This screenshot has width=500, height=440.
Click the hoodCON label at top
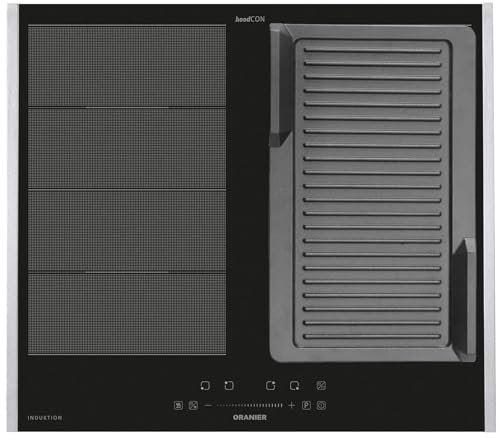click(250, 19)
